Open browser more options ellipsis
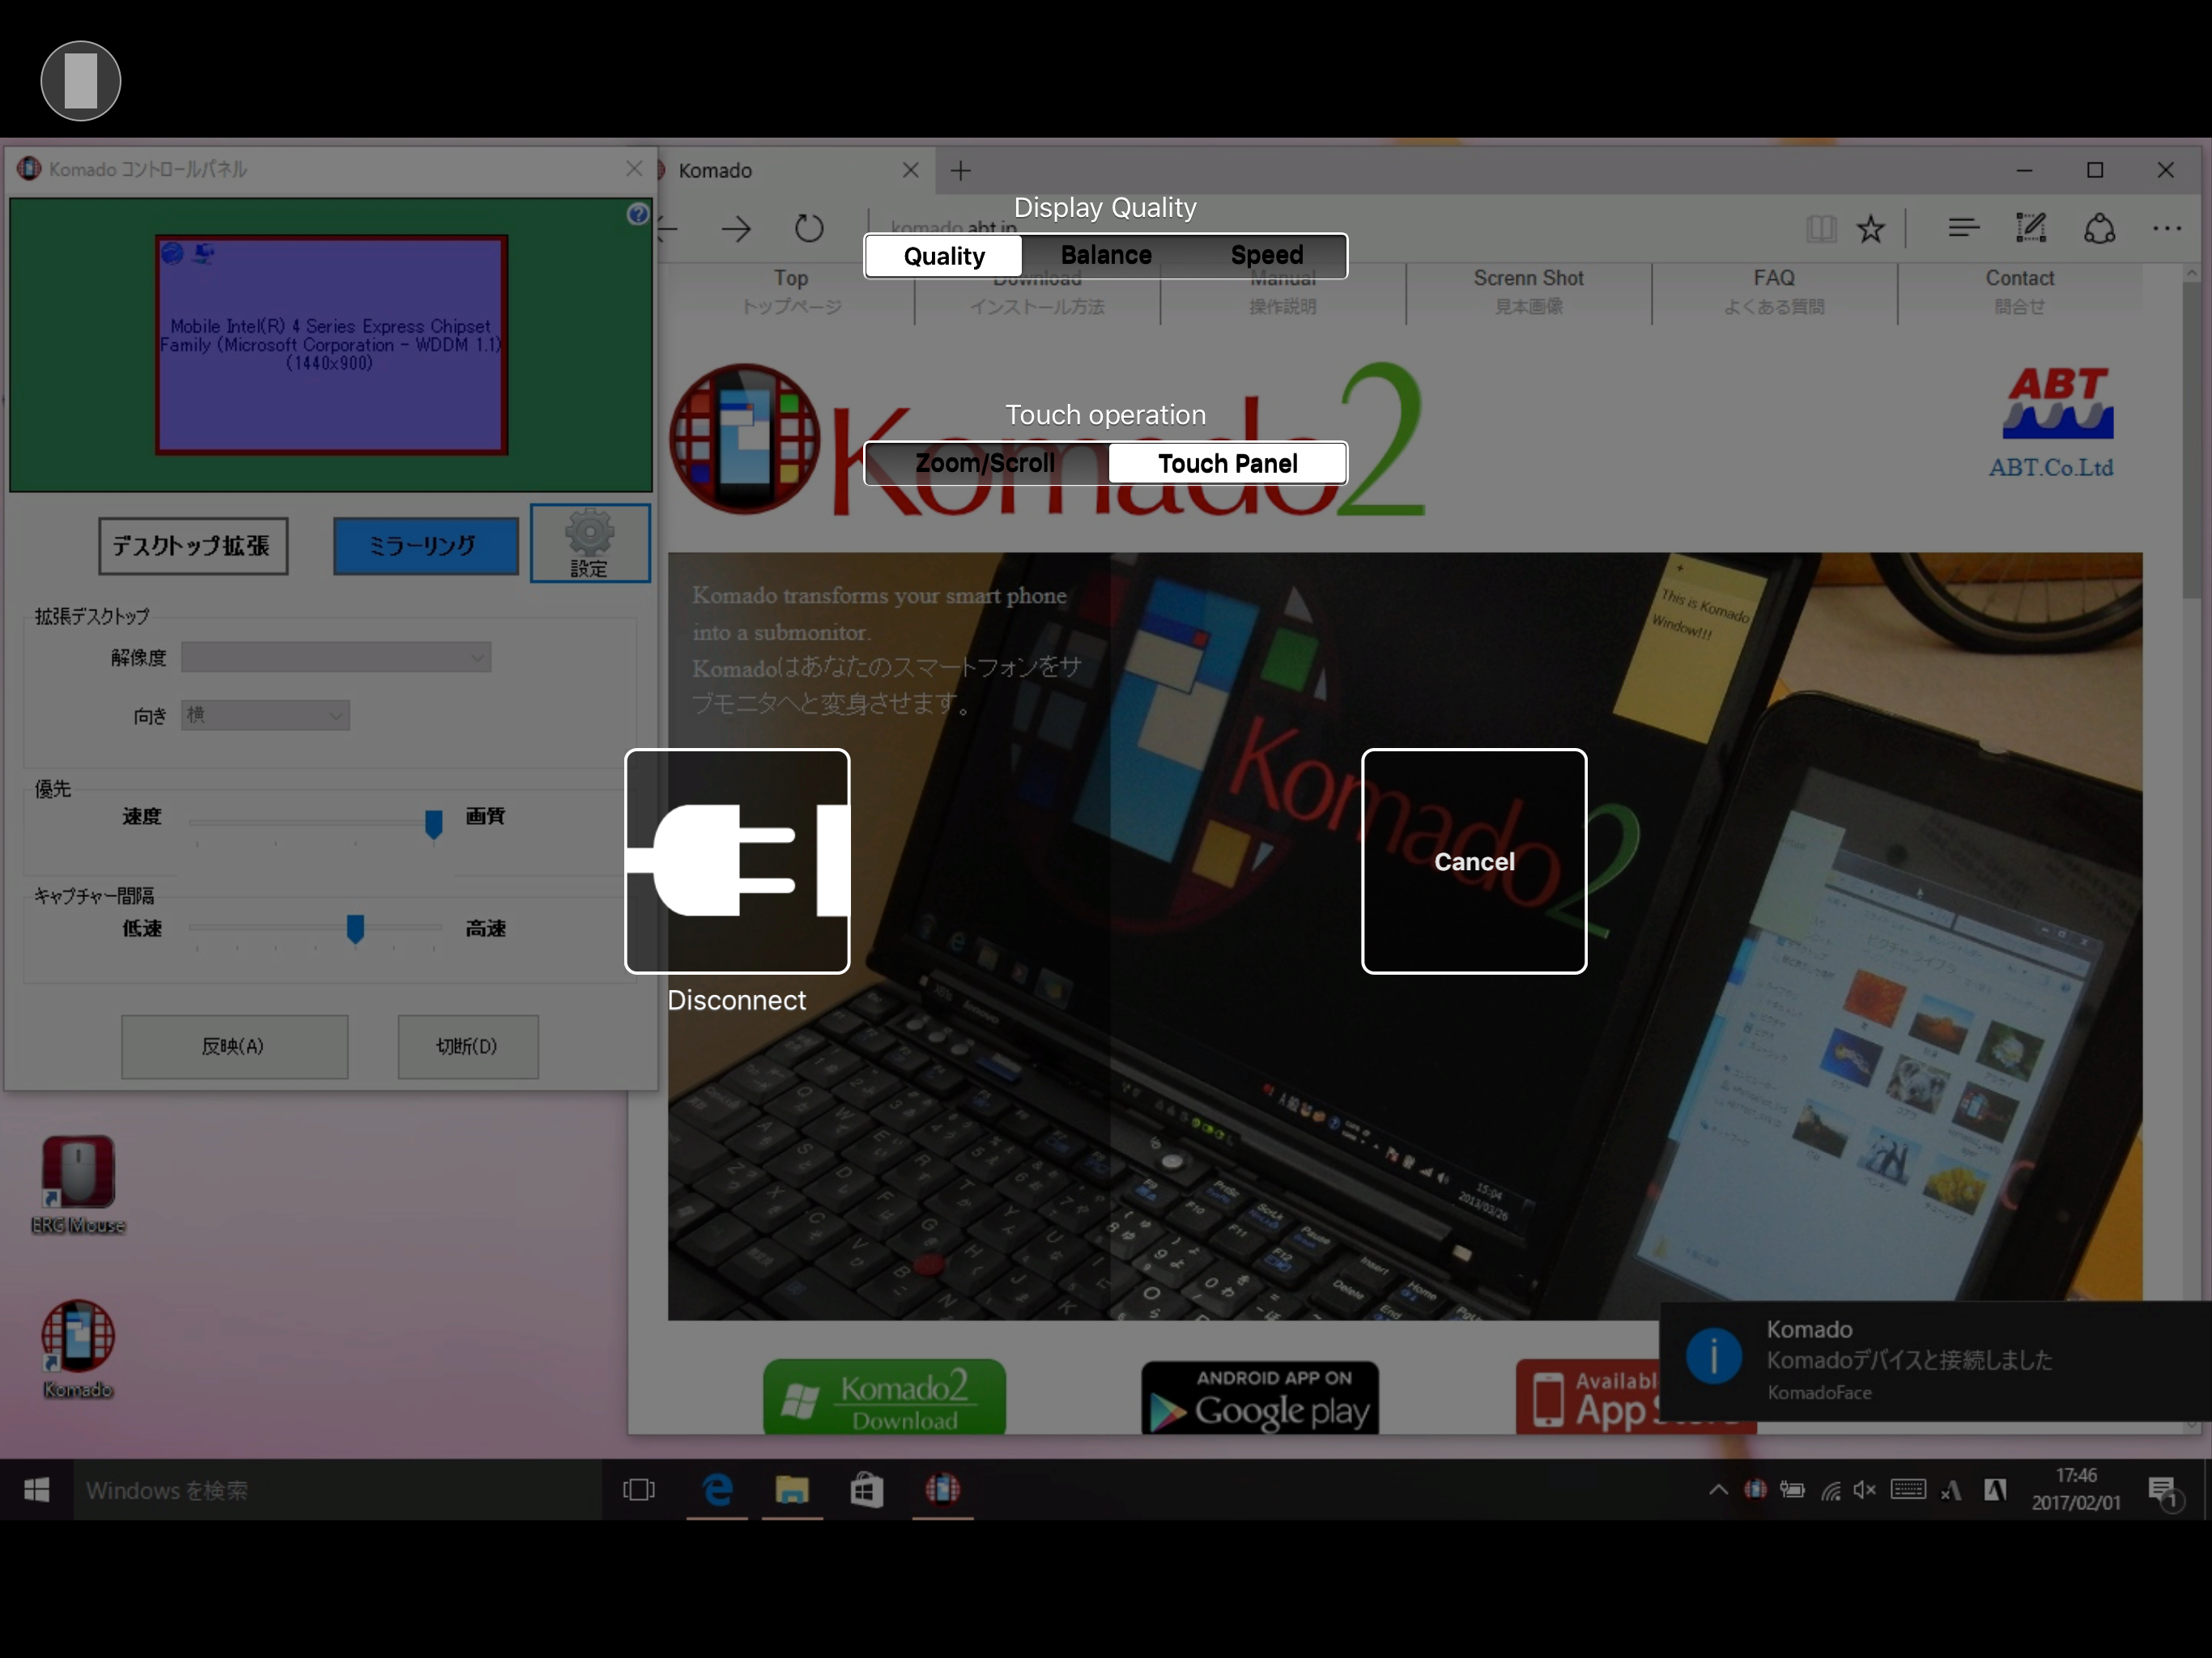This screenshot has width=2212, height=1658. (x=2167, y=229)
